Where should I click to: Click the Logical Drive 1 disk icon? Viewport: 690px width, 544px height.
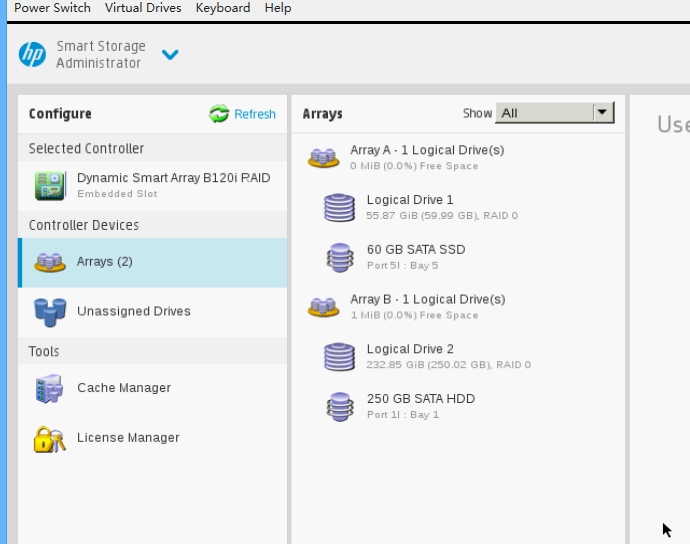point(339,207)
